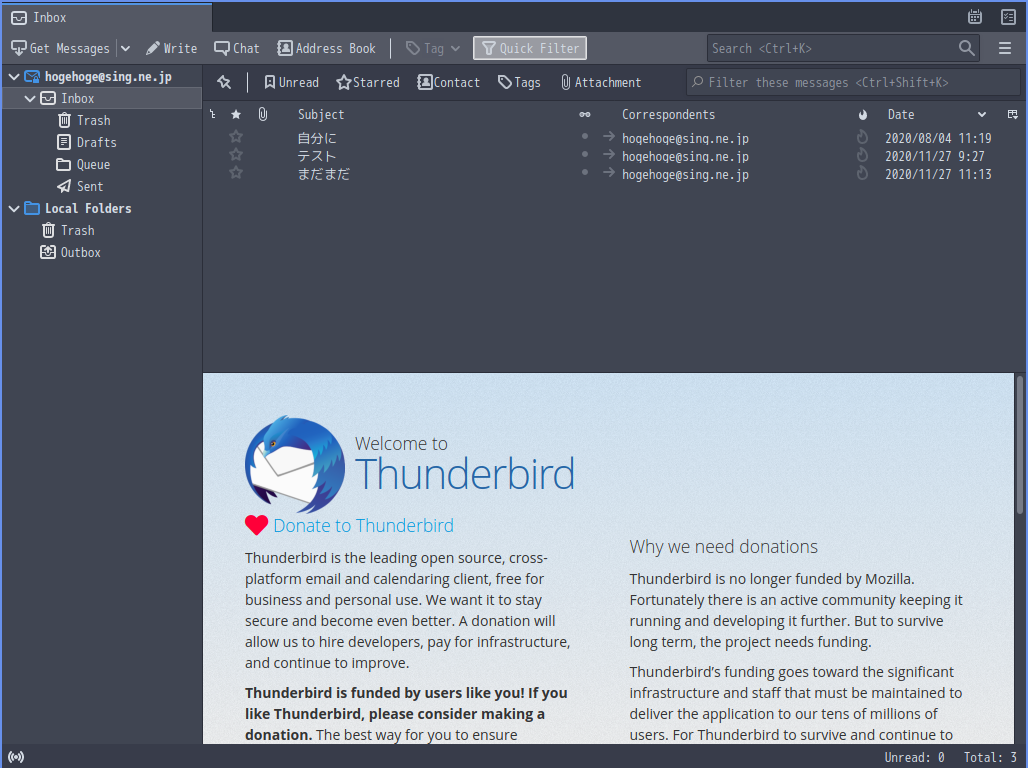
Task: Select hogehoge@sing.ne.jp account
Action: click(108, 77)
